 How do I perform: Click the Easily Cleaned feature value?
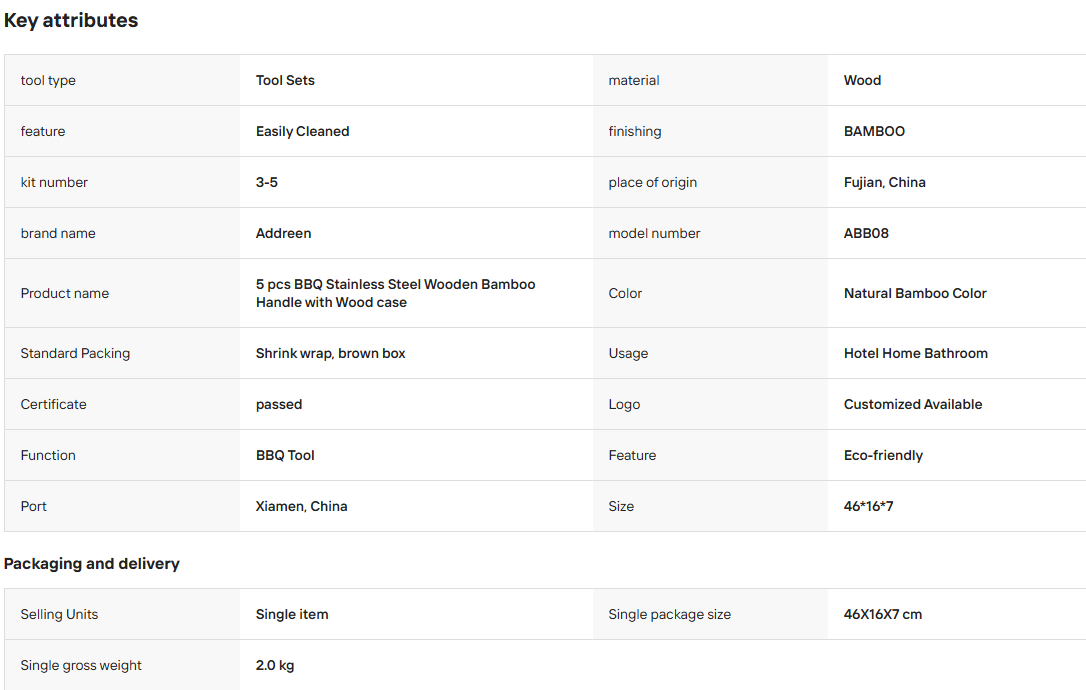[x=302, y=132]
